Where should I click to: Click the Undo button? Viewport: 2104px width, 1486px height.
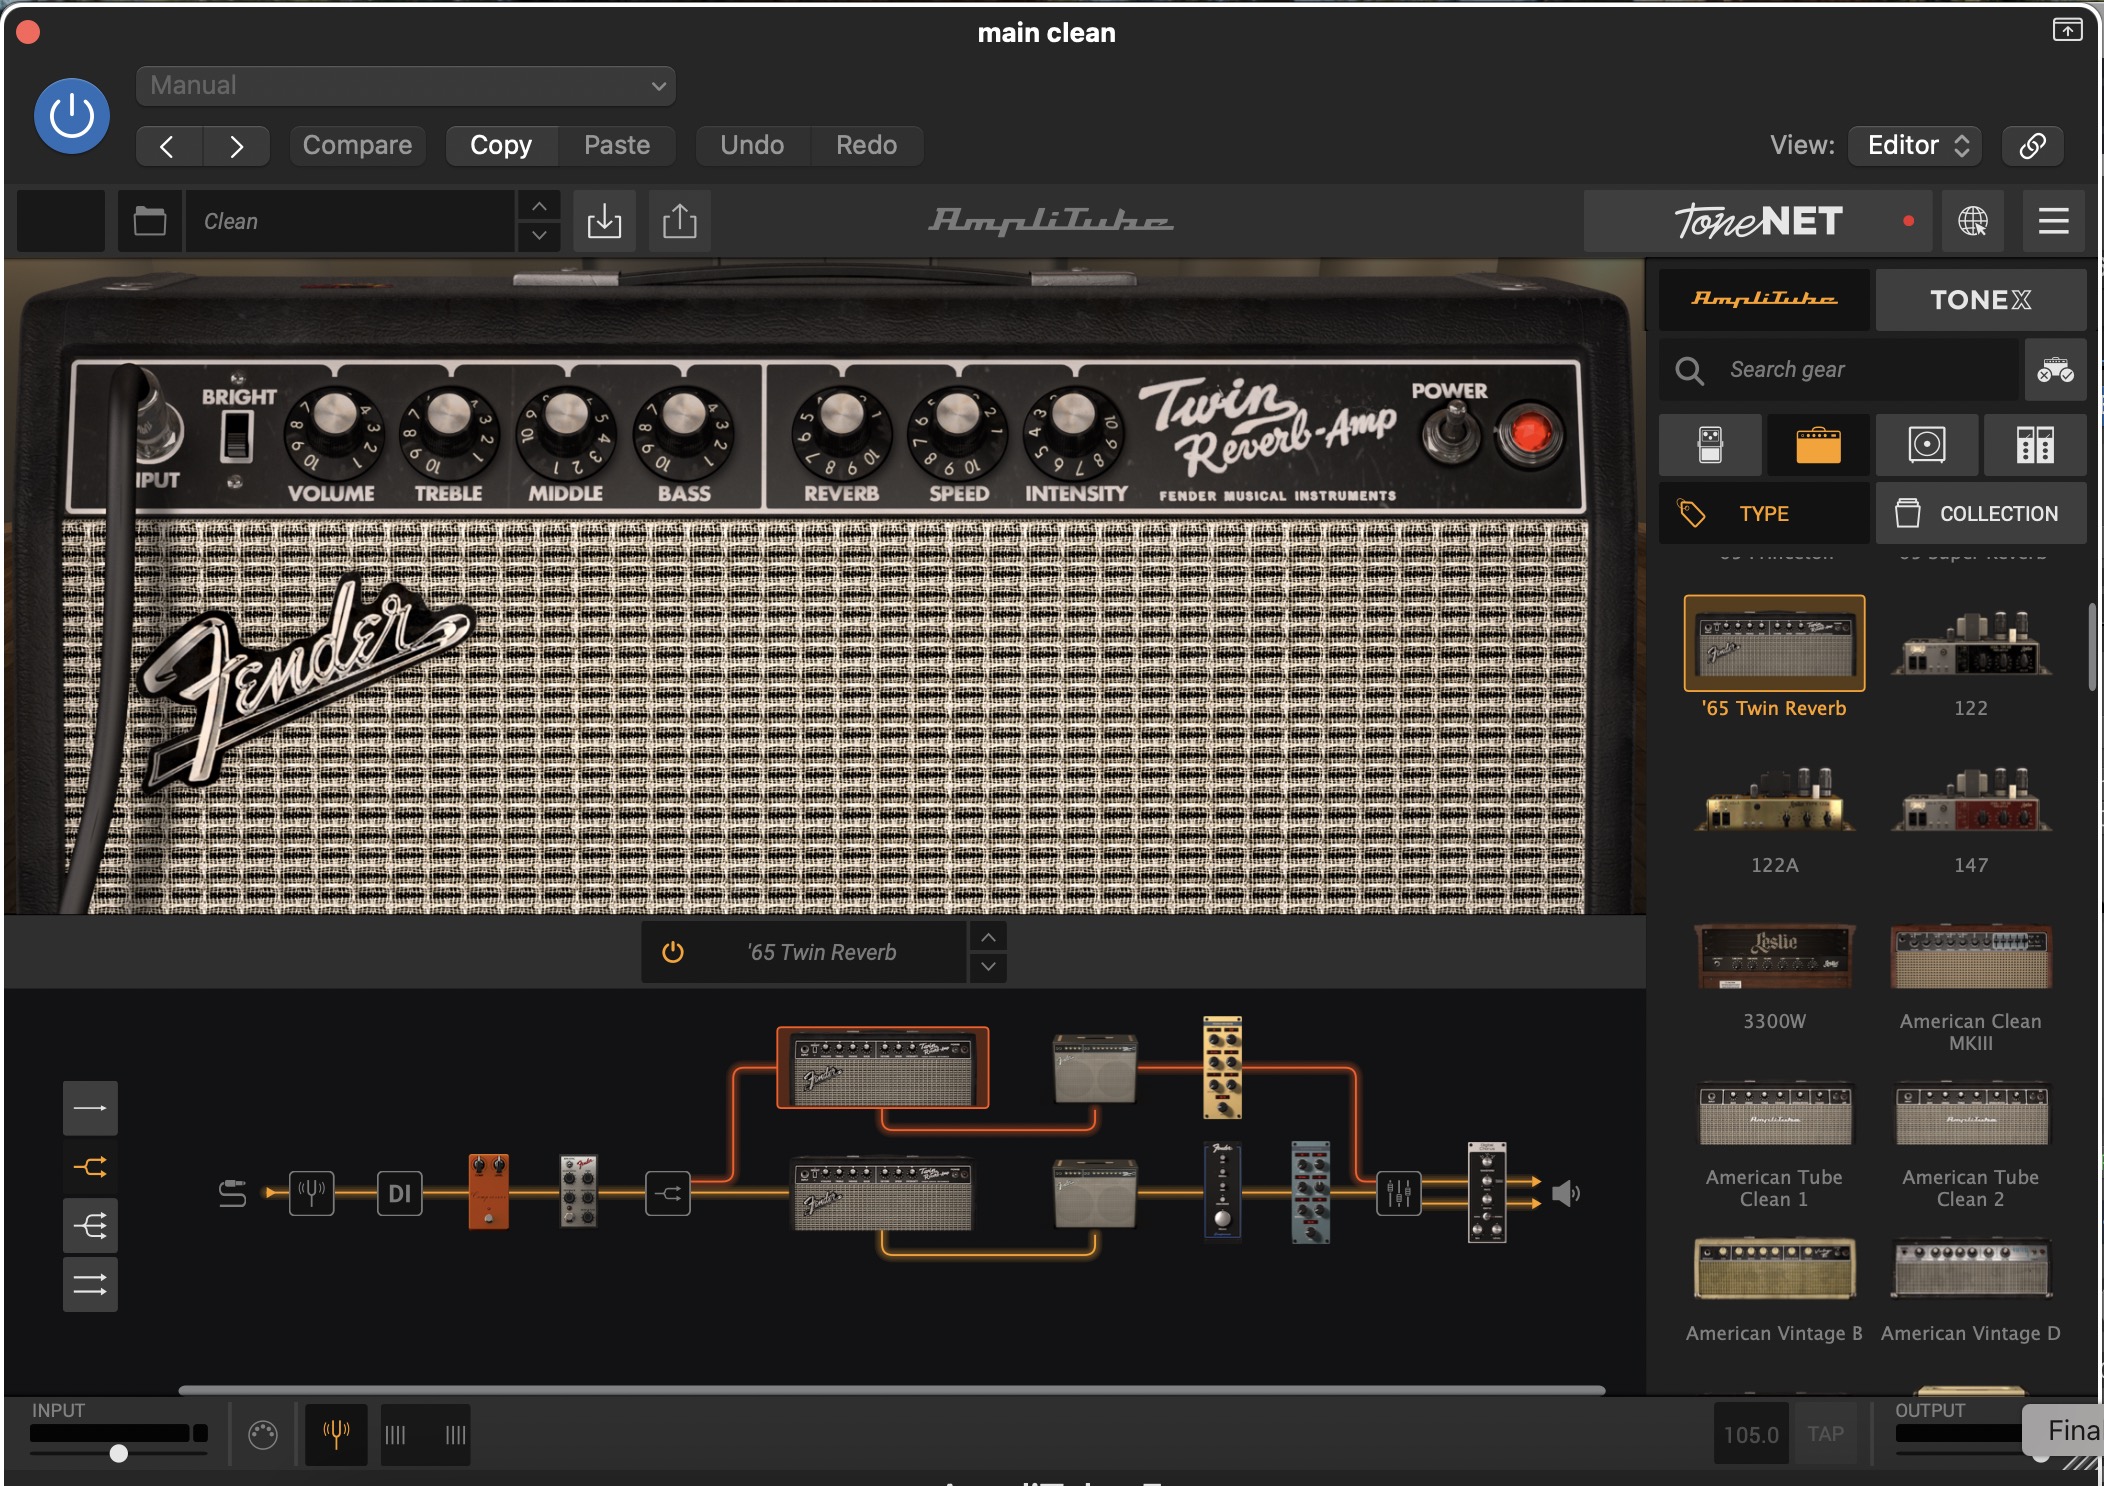pyautogui.click(x=752, y=146)
